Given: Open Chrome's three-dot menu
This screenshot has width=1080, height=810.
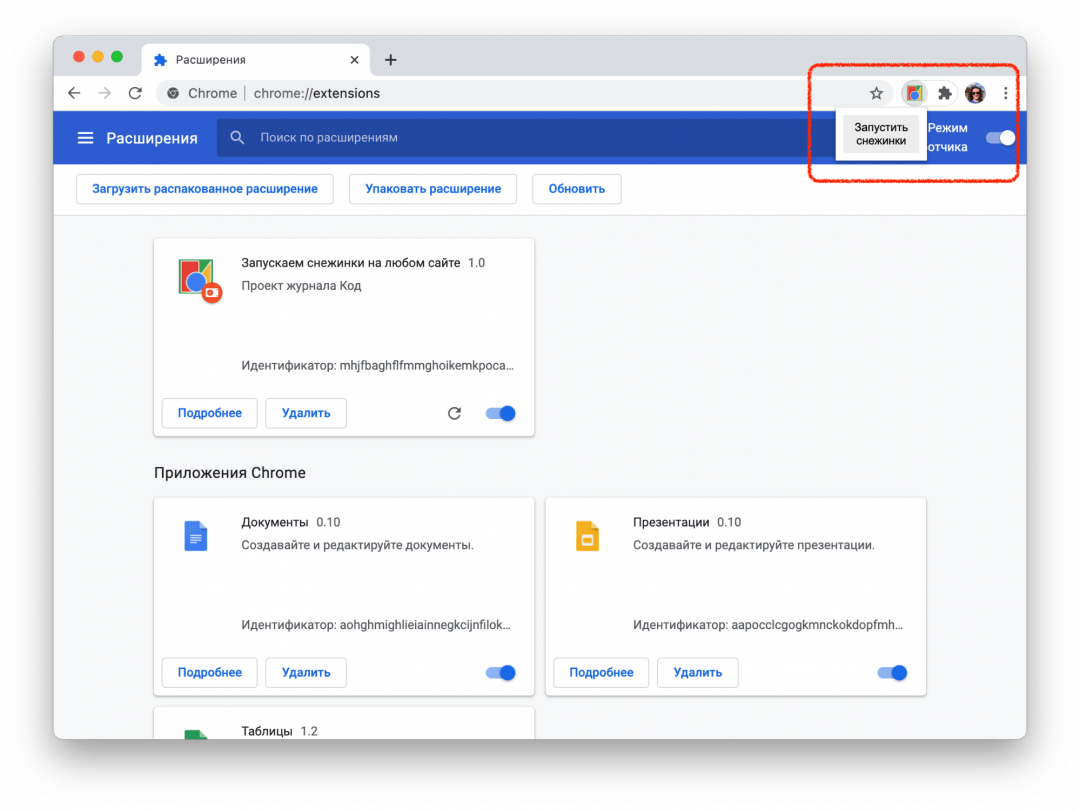Looking at the screenshot, I should tap(1006, 94).
